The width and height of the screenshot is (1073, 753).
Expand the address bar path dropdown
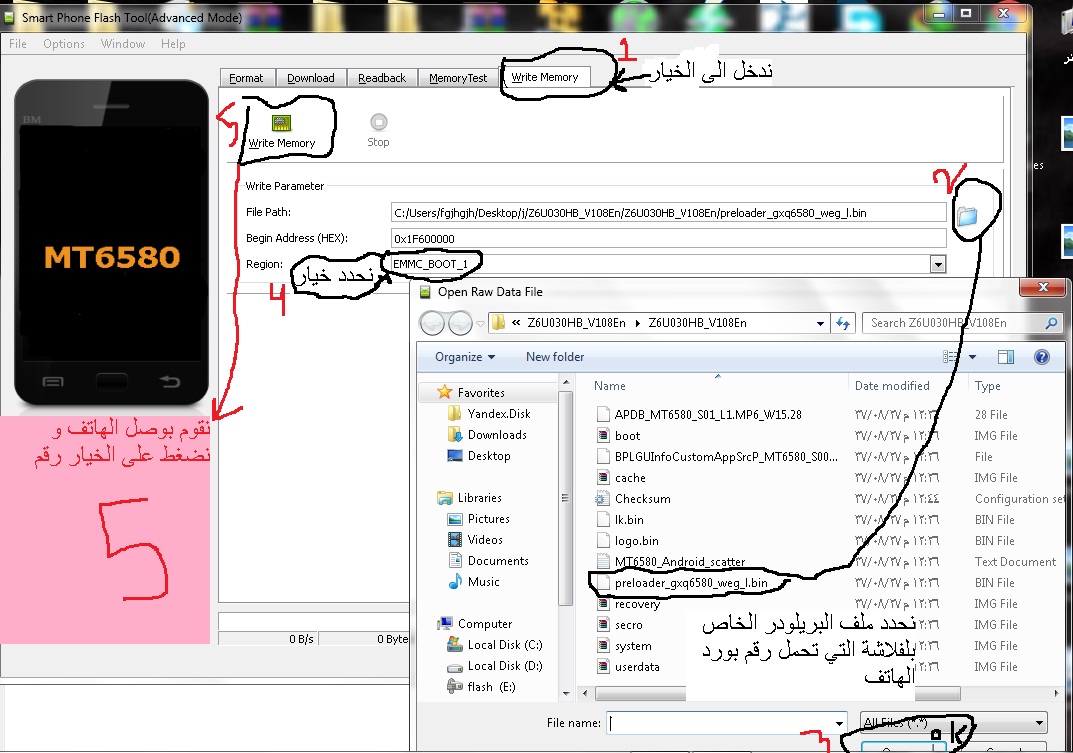820,323
